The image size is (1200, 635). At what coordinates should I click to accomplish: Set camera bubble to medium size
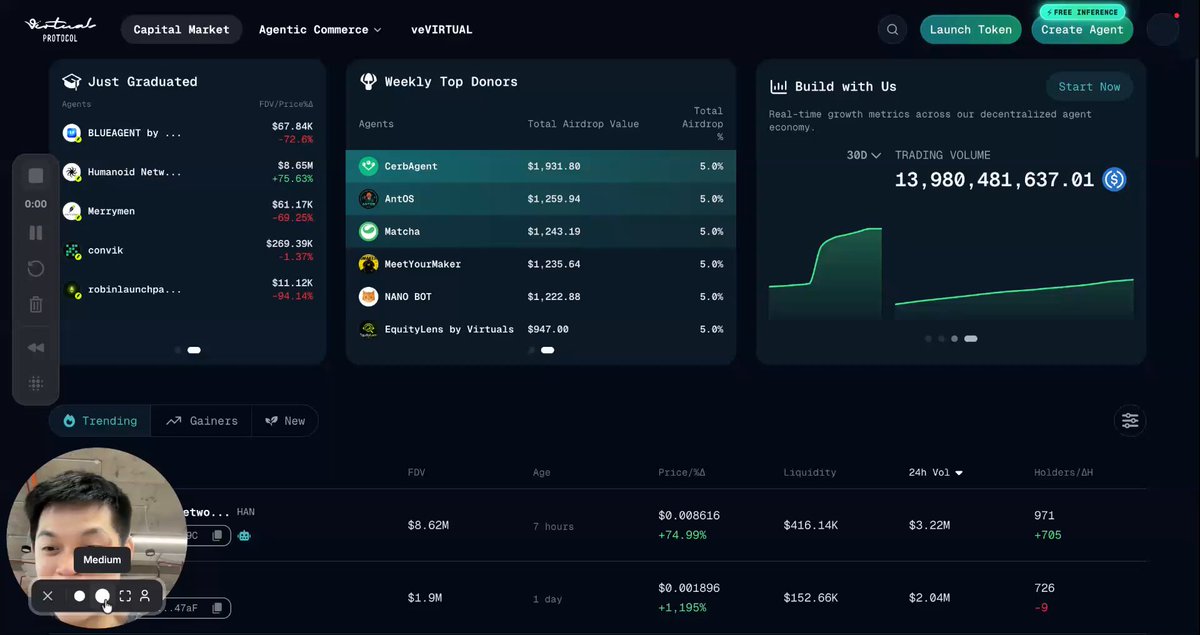[102, 596]
